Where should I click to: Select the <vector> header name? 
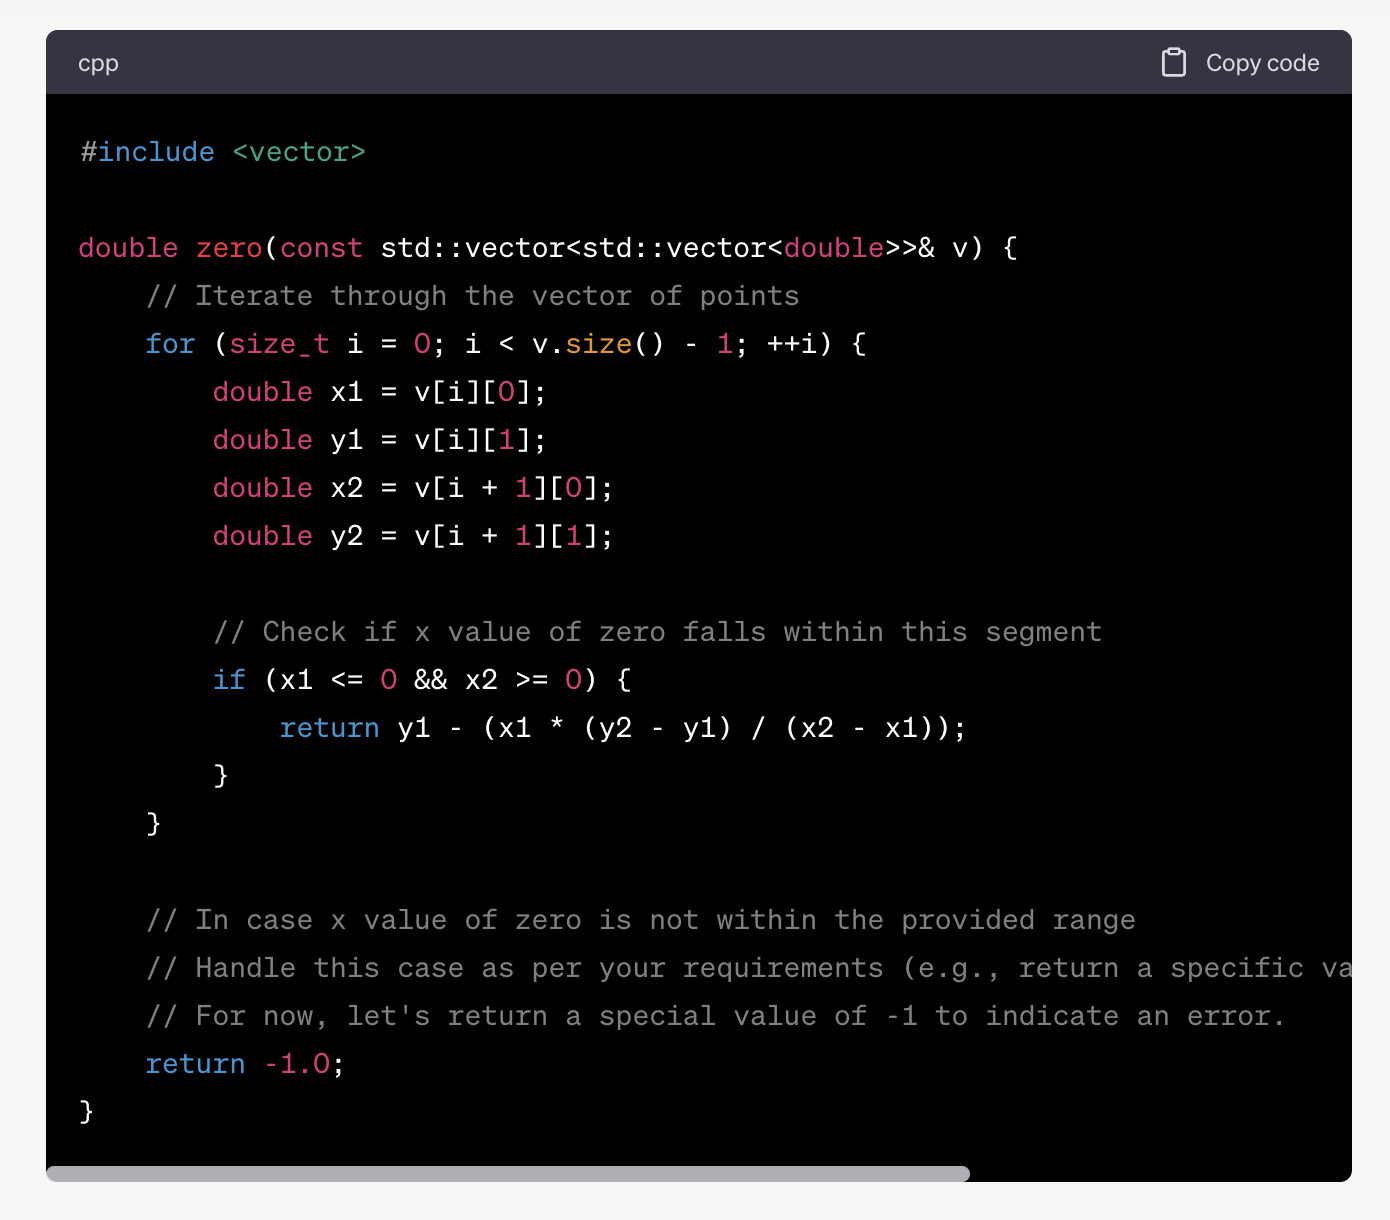click(299, 152)
